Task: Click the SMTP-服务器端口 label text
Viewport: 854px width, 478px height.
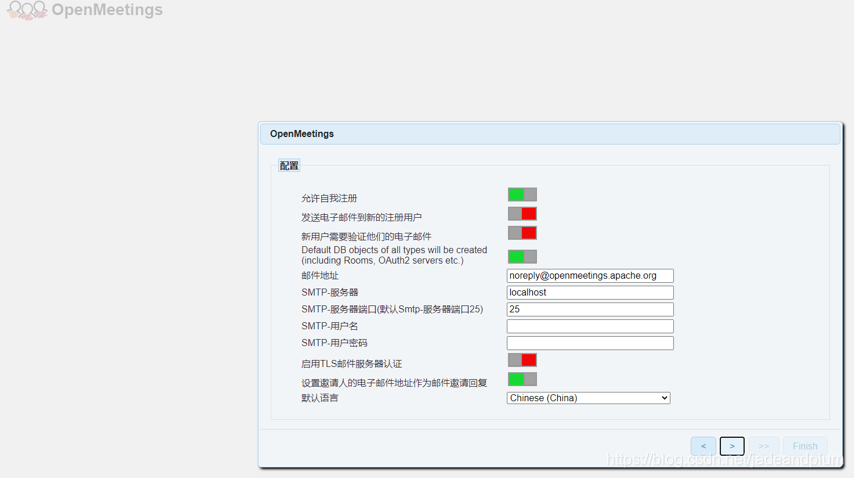Action: [392, 309]
